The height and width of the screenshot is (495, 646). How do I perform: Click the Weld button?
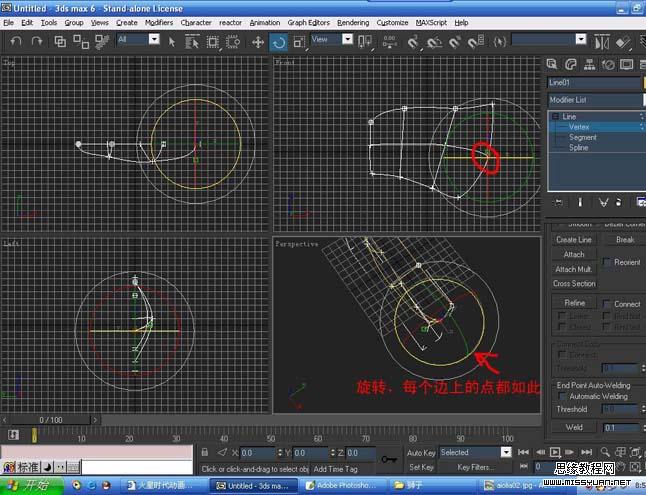pyautogui.click(x=574, y=427)
